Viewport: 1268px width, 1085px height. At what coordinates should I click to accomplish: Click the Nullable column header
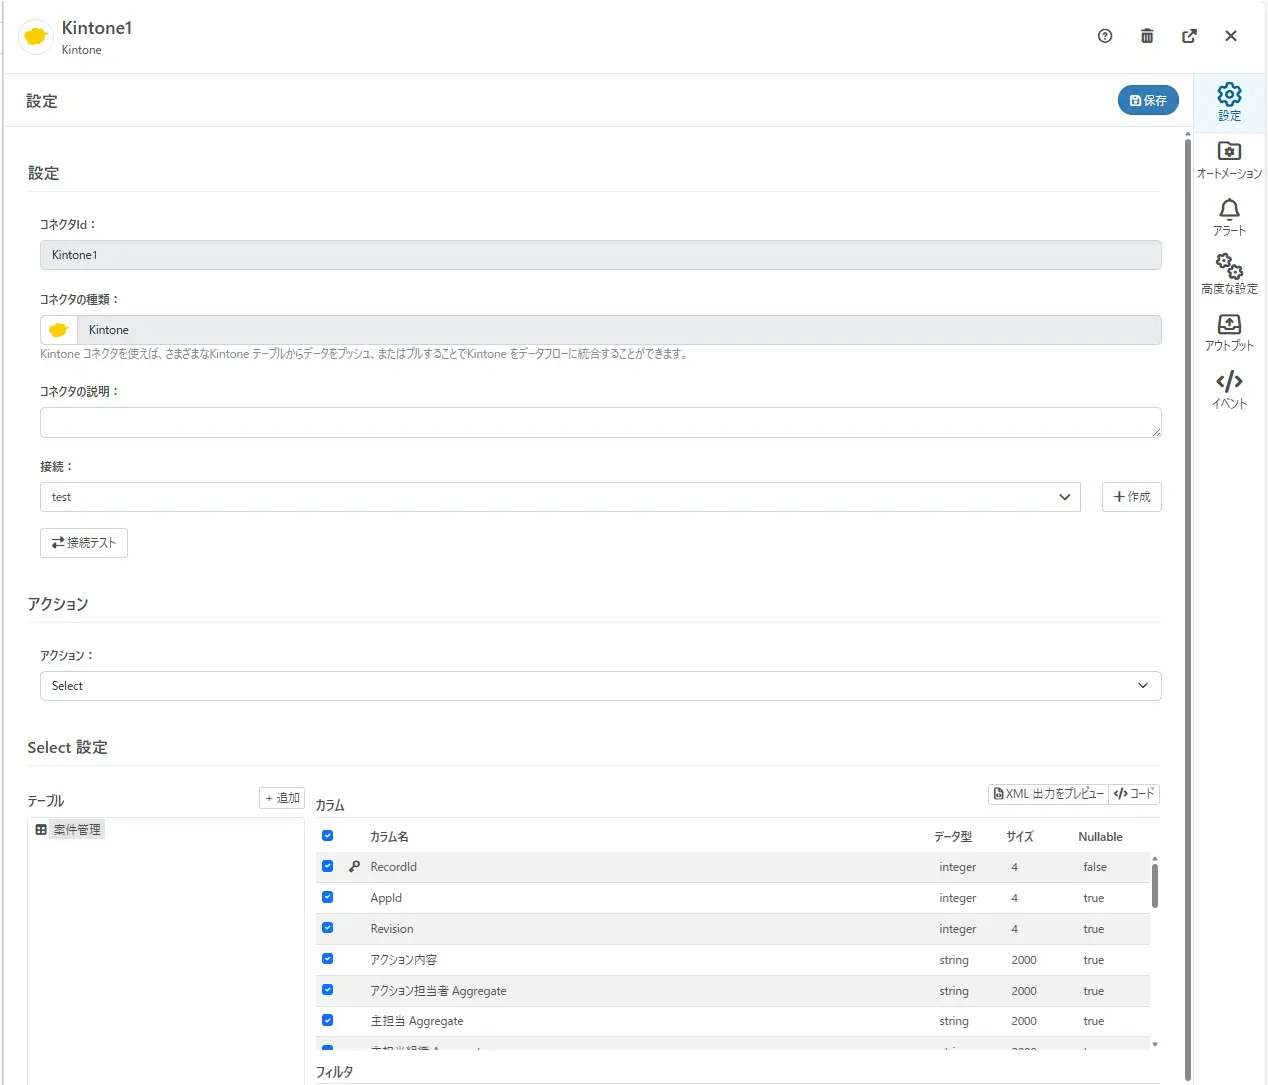(1100, 837)
